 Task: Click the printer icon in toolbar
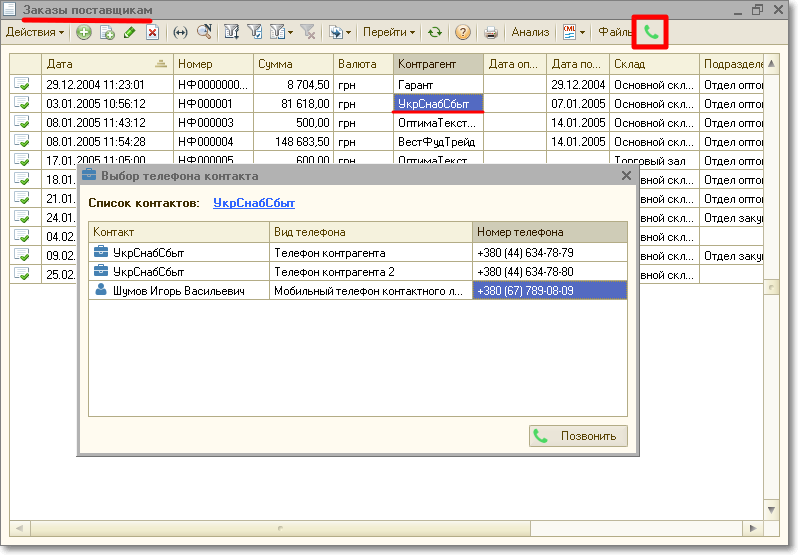tap(491, 32)
